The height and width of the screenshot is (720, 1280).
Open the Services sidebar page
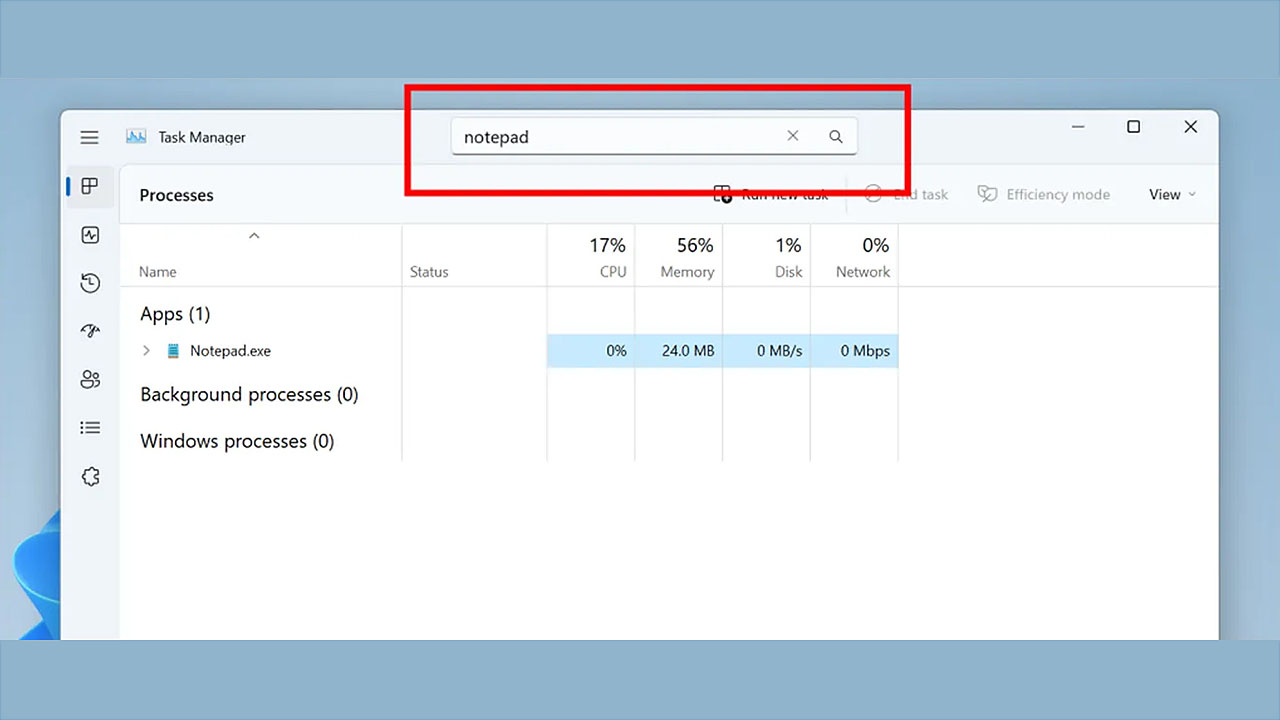pyautogui.click(x=90, y=477)
